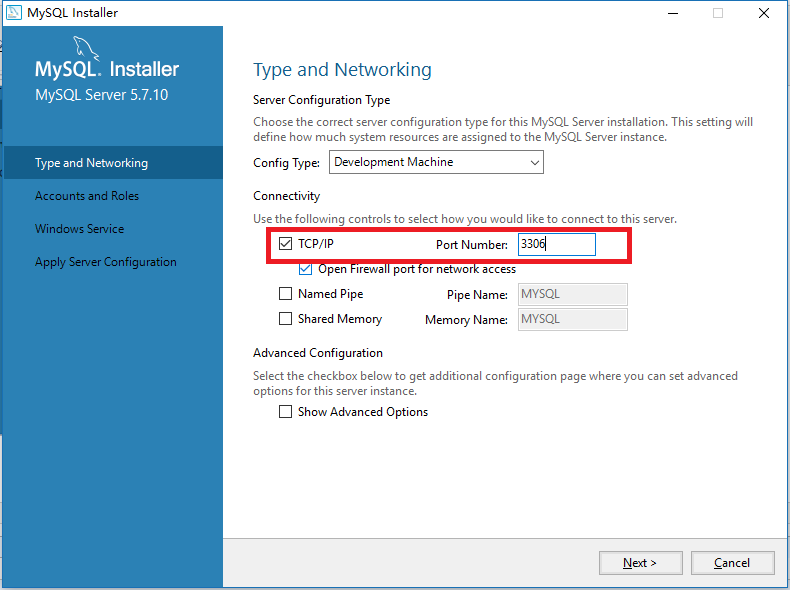Click the Memory Name text field

pos(572,319)
